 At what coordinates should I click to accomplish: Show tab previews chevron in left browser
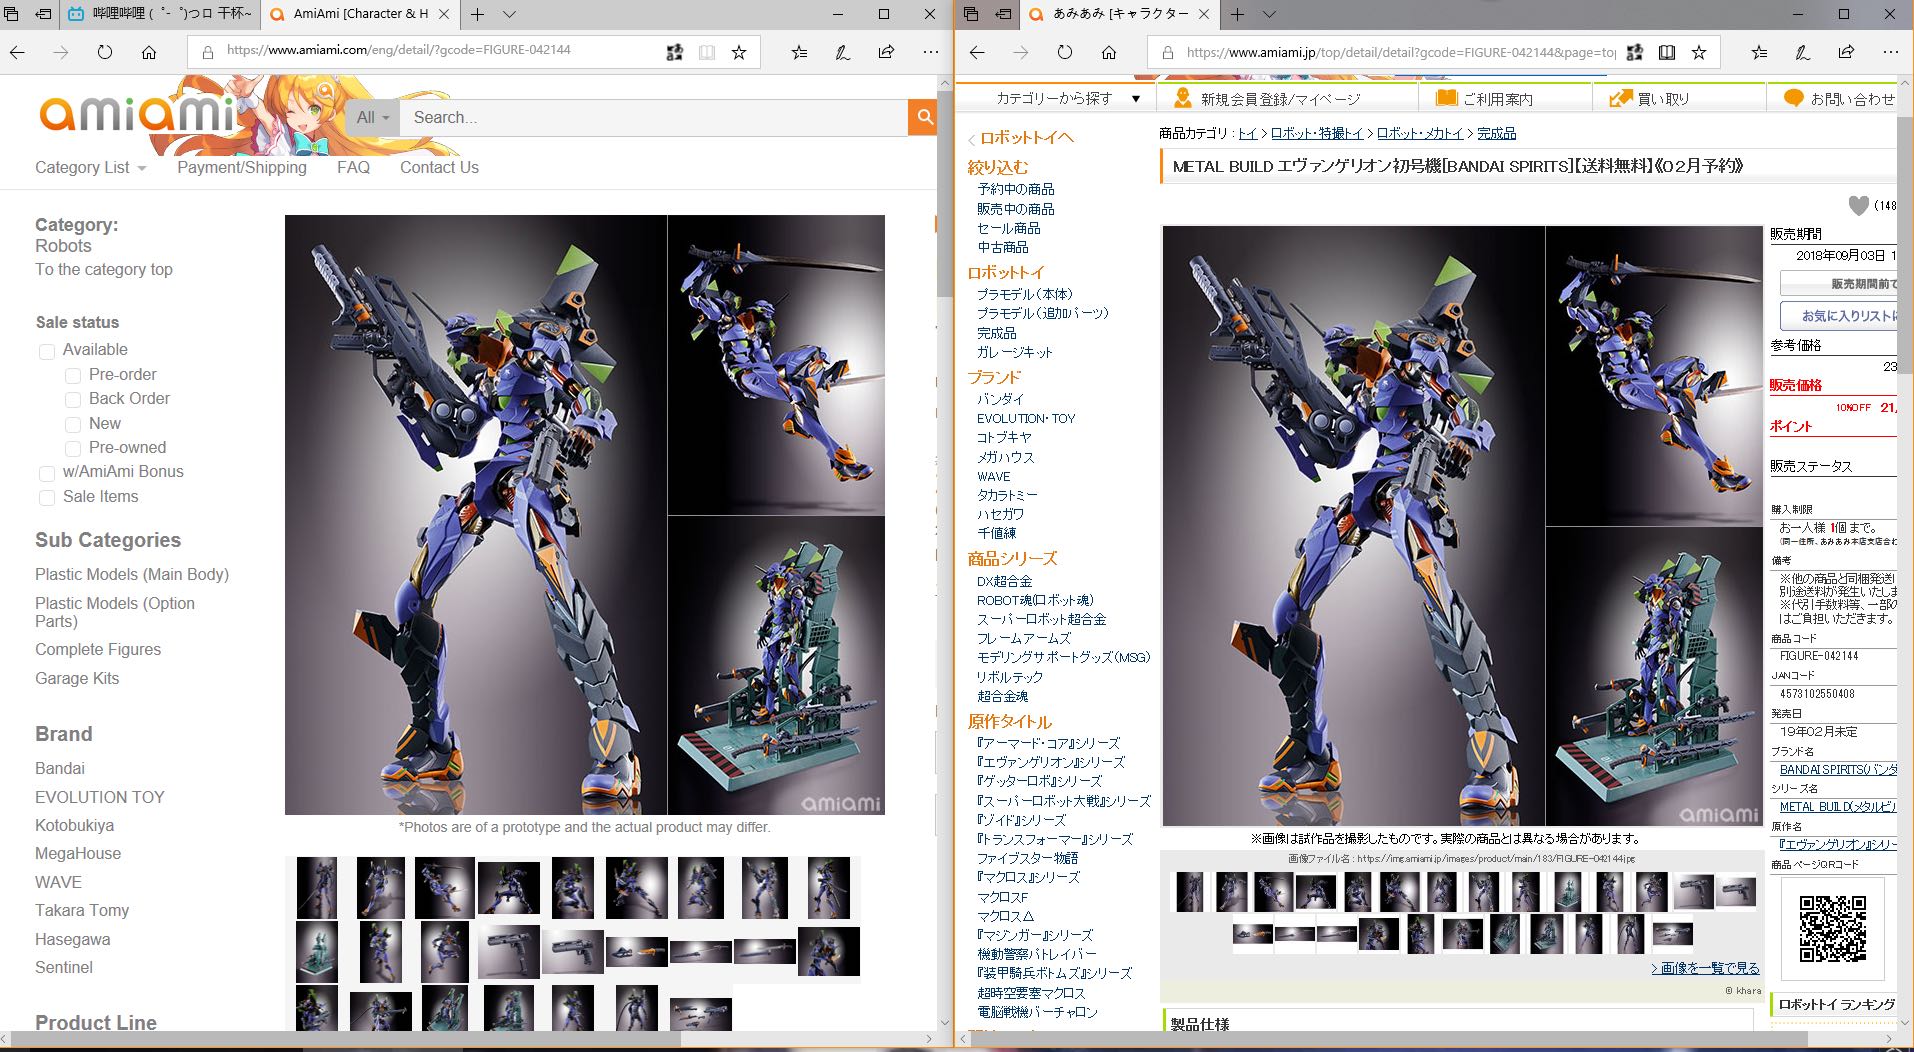point(509,14)
